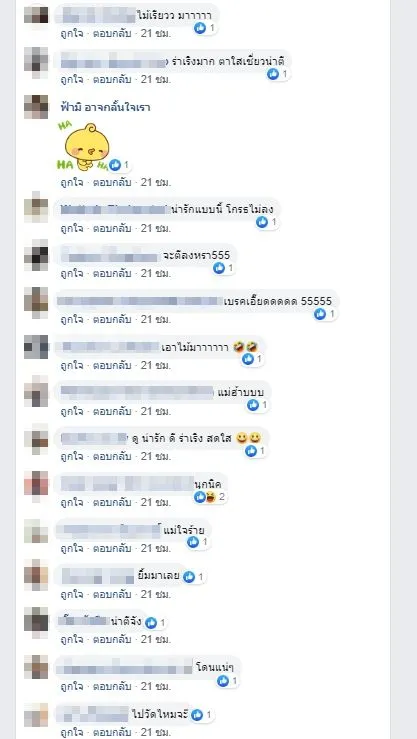Open commenter name "ฟ้ามิ อาจกลั้นใจเรา"
This screenshot has width=417, height=739.
coord(105,107)
